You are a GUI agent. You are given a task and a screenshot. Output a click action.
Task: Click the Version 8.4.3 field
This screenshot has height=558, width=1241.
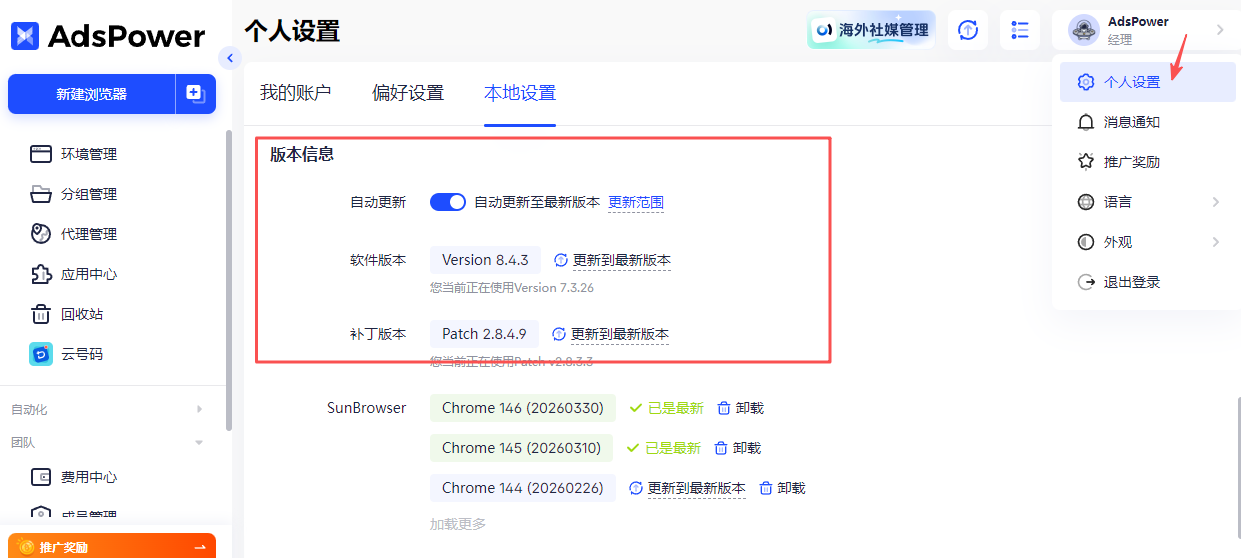(x=485, y=260)
